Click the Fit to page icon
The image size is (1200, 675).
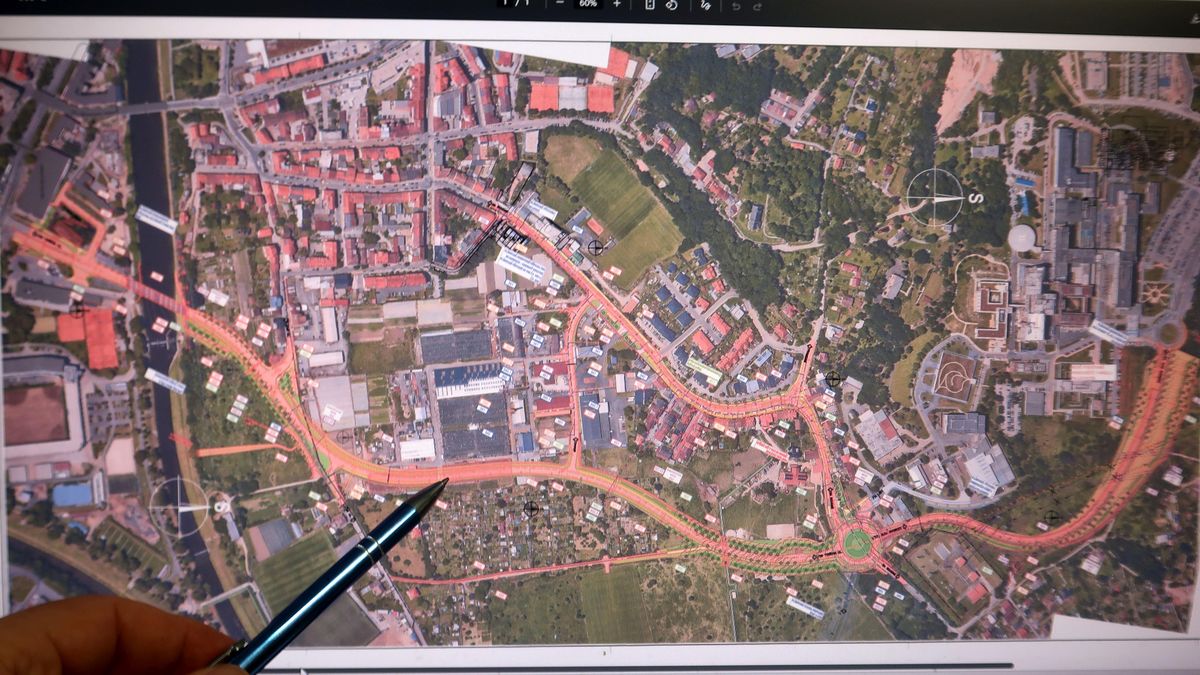(650, 8)
